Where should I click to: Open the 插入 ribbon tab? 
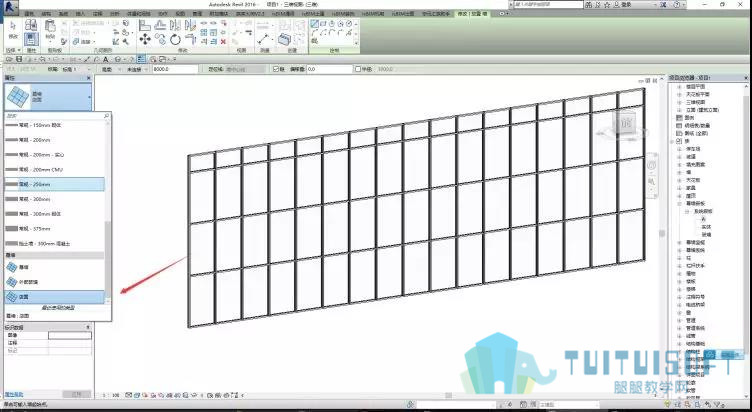(80, 14)
